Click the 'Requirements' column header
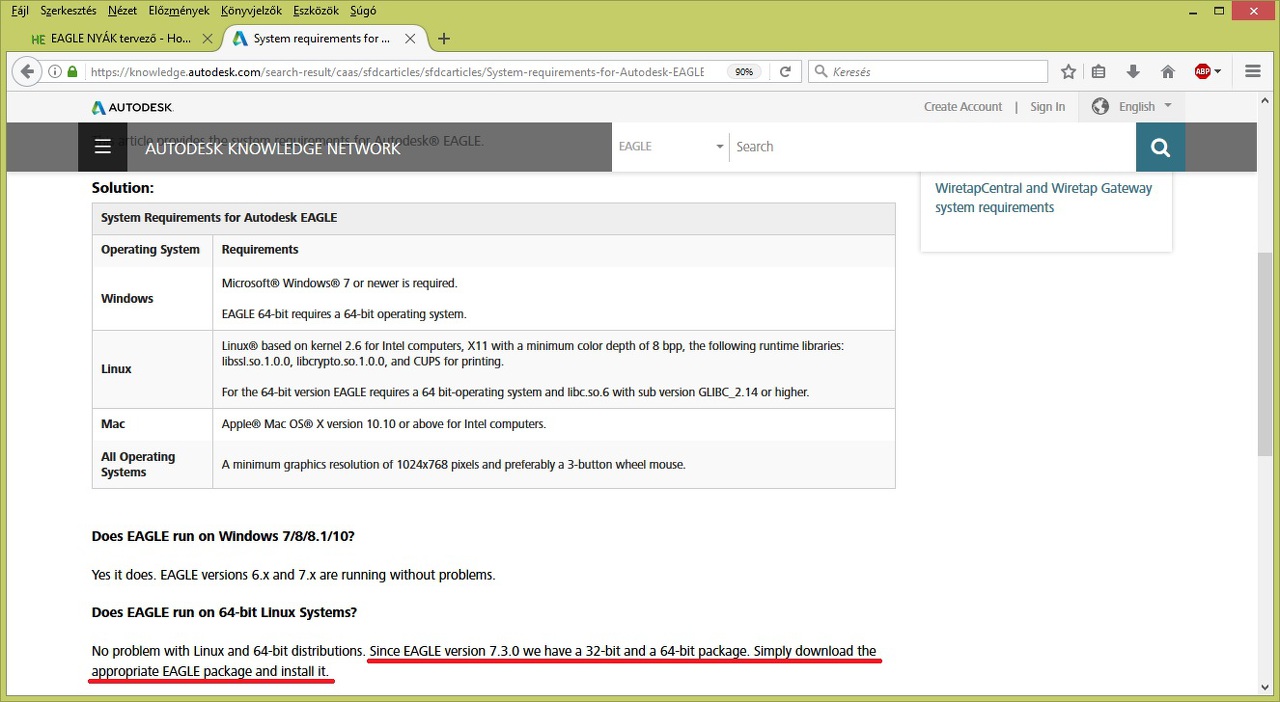Screen dimensions: 1280x702 point(260,250)
